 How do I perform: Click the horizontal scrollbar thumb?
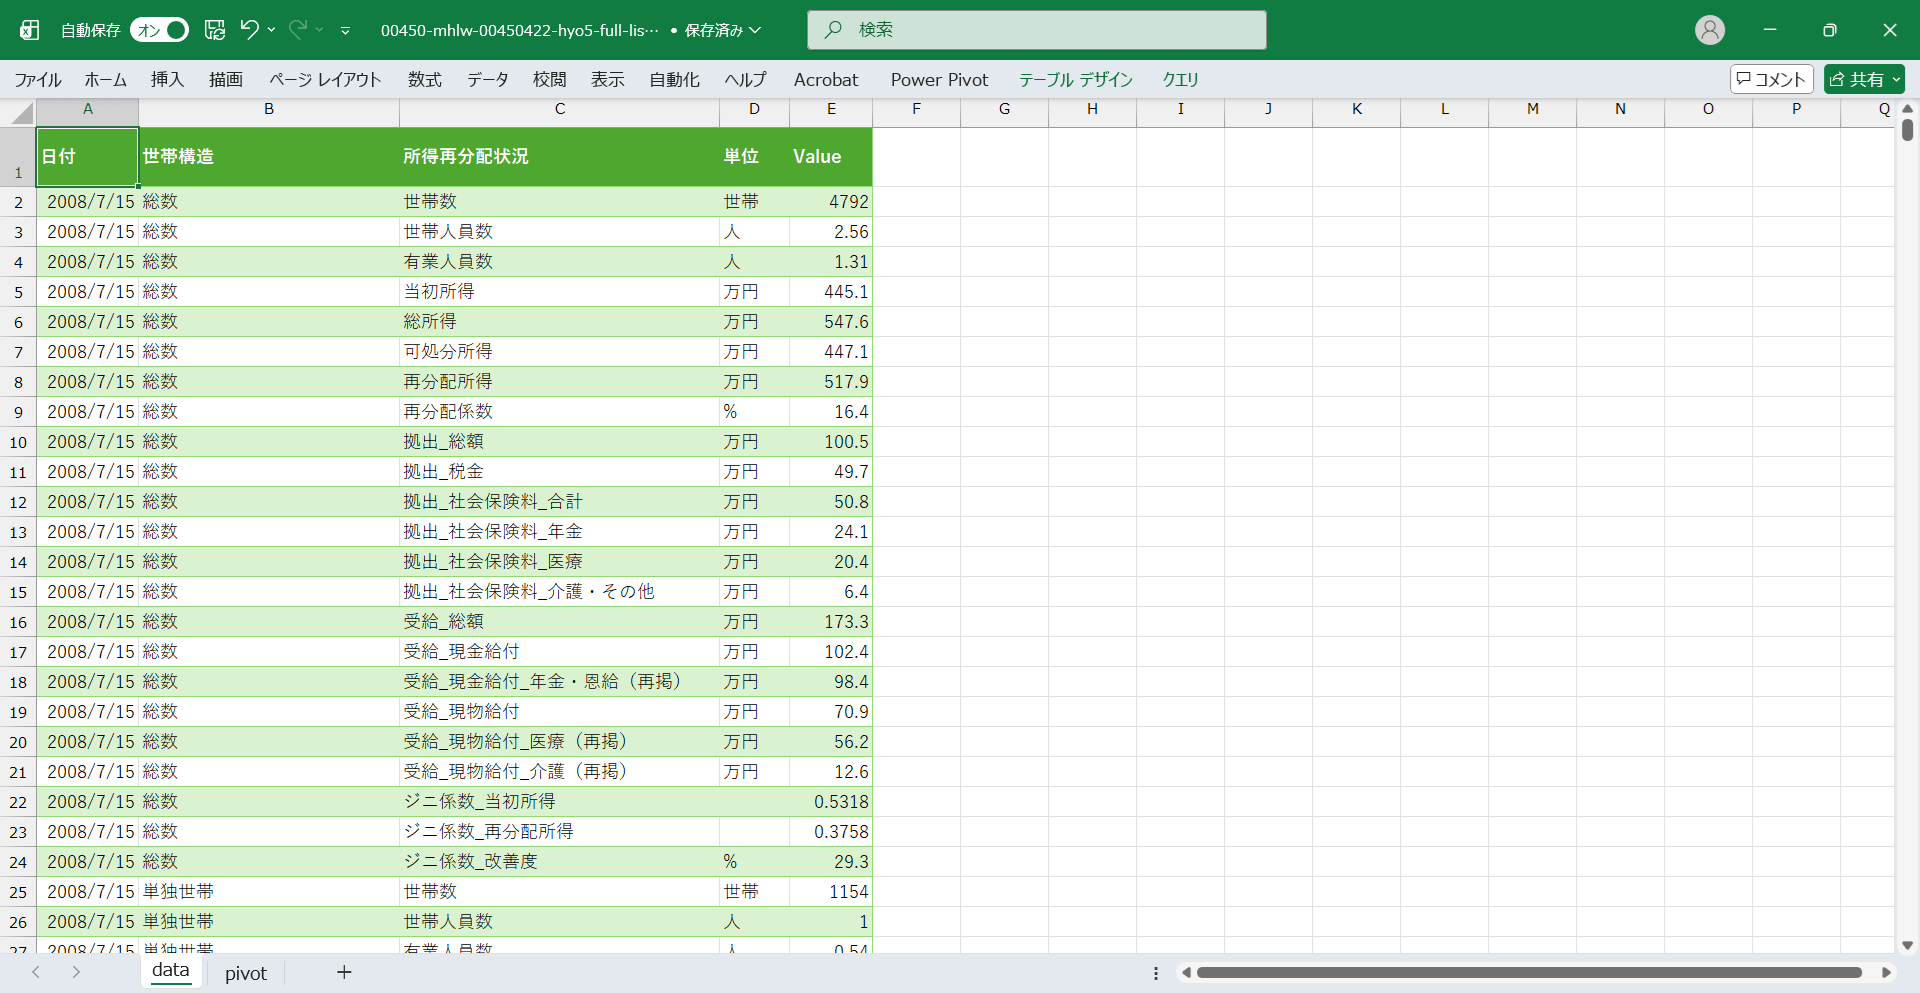[x=1528, y=972]
